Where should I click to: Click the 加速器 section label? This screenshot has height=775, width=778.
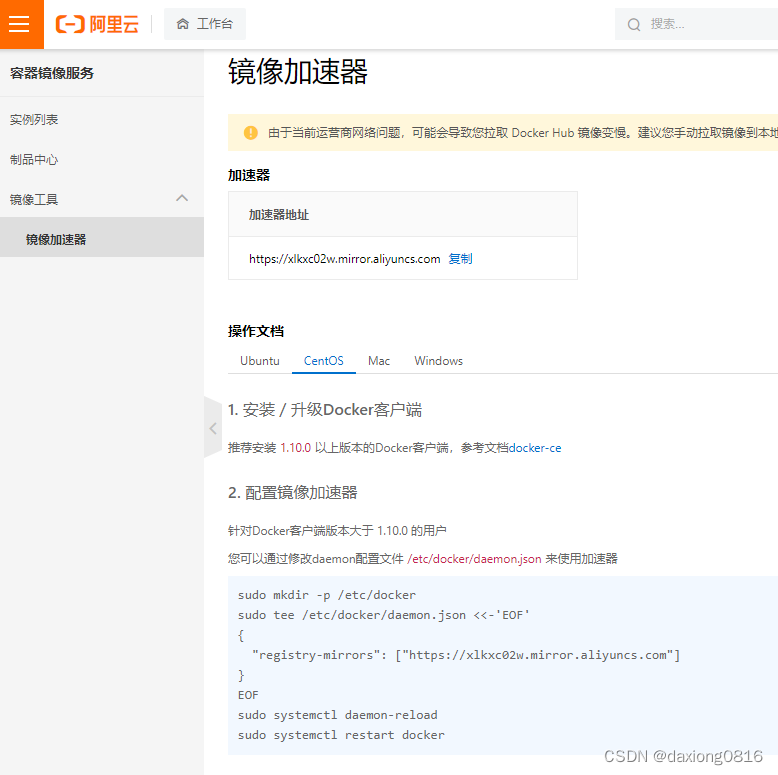pos(249,175)
